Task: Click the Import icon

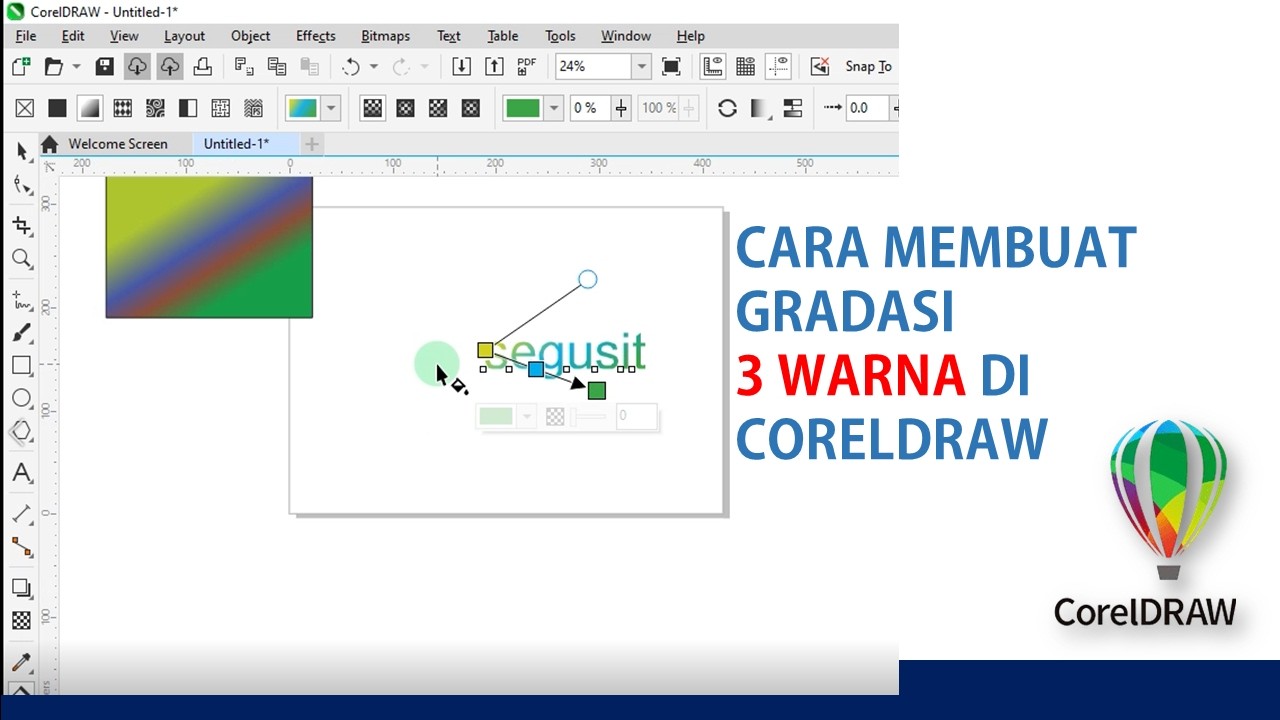Action: (461, 67)
